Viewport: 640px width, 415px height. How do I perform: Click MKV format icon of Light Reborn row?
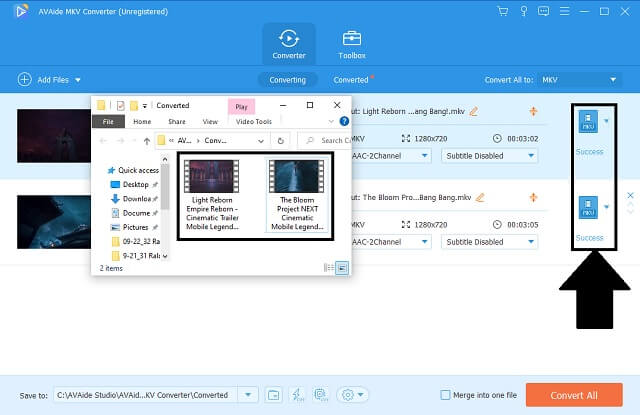[x=588, y=121]
